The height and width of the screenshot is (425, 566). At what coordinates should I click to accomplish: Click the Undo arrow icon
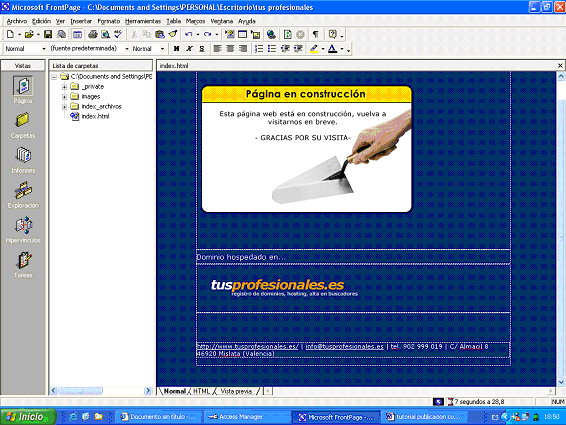[x=188, y=34]
